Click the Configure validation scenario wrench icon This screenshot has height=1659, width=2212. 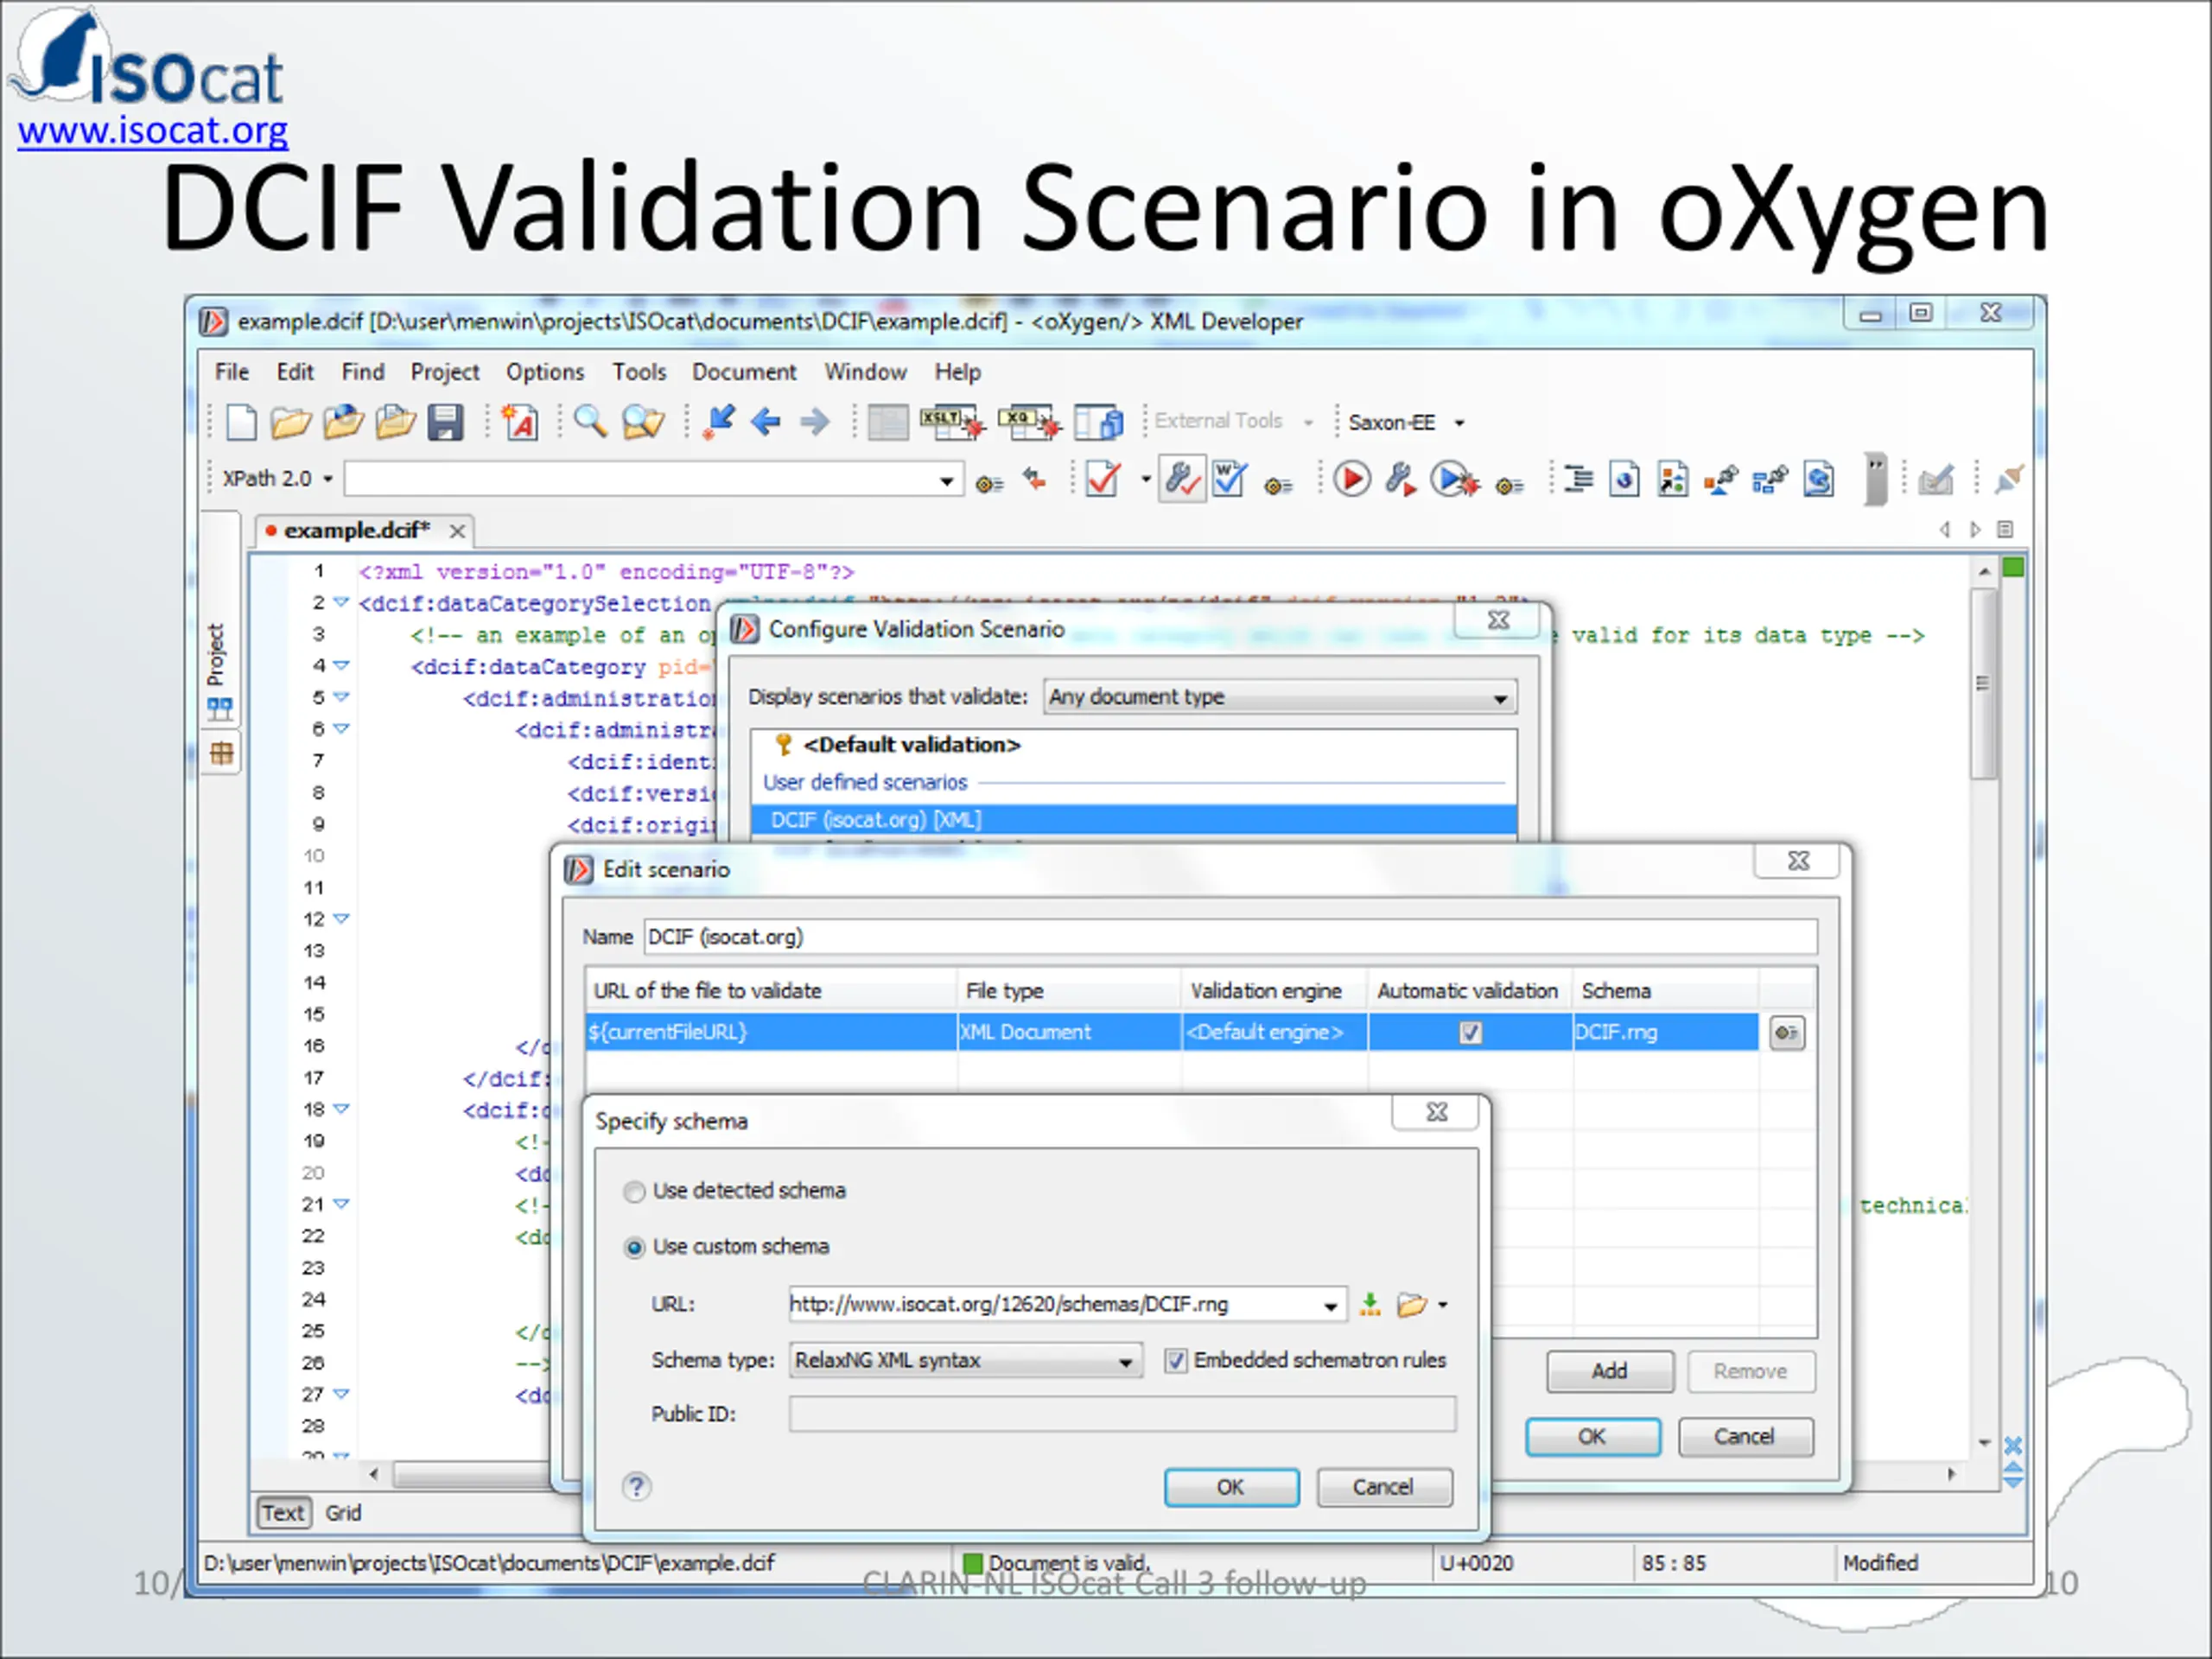tap(1182, 479)
